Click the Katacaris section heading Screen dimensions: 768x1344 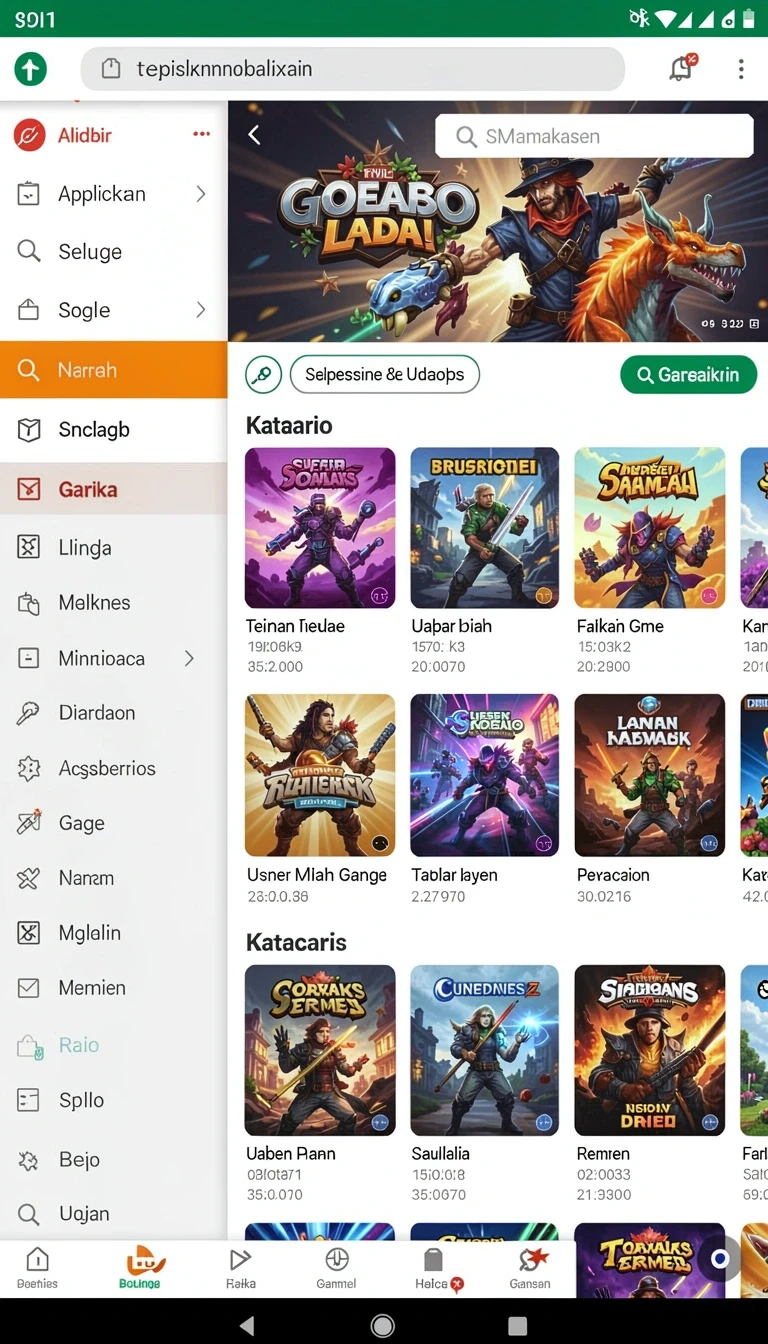click(x=296, y=942)
